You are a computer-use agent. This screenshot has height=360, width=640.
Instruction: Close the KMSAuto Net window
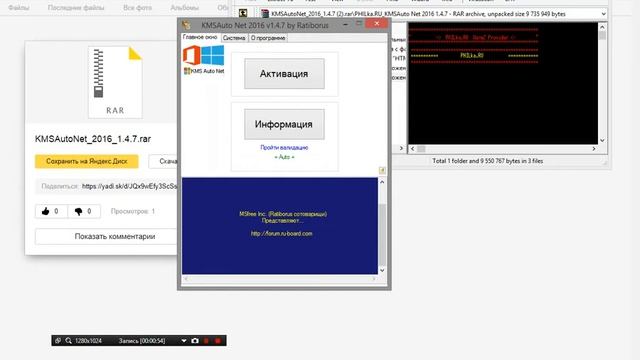pos(377,24)
